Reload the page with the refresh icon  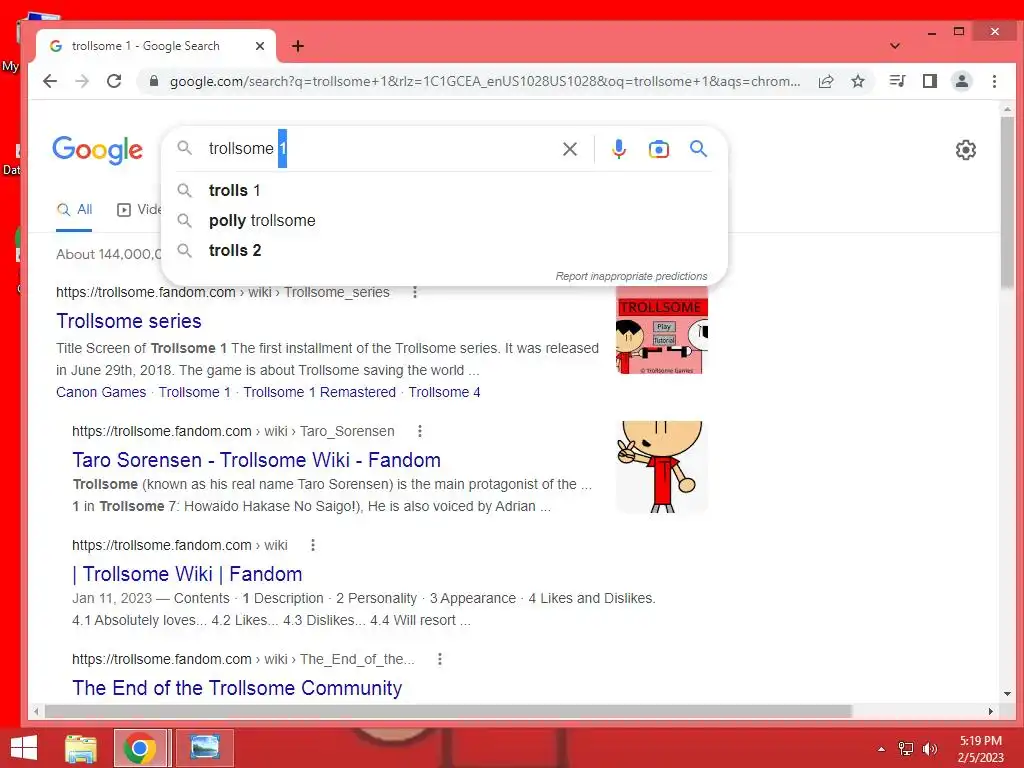coord(114,81)
